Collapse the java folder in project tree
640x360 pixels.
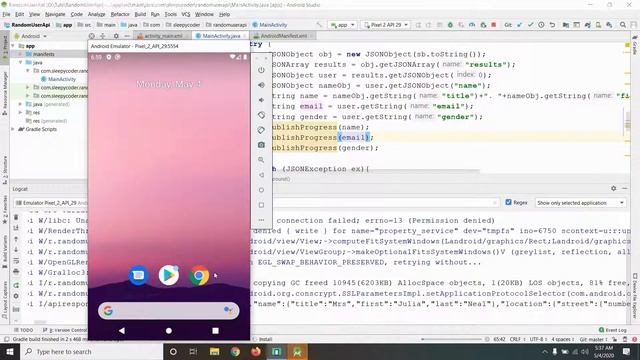(x=20, y=62)
